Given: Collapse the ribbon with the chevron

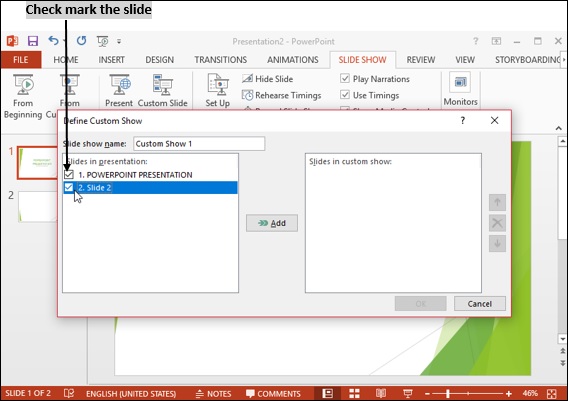Looking at the screenshot, I should [559, 128].
